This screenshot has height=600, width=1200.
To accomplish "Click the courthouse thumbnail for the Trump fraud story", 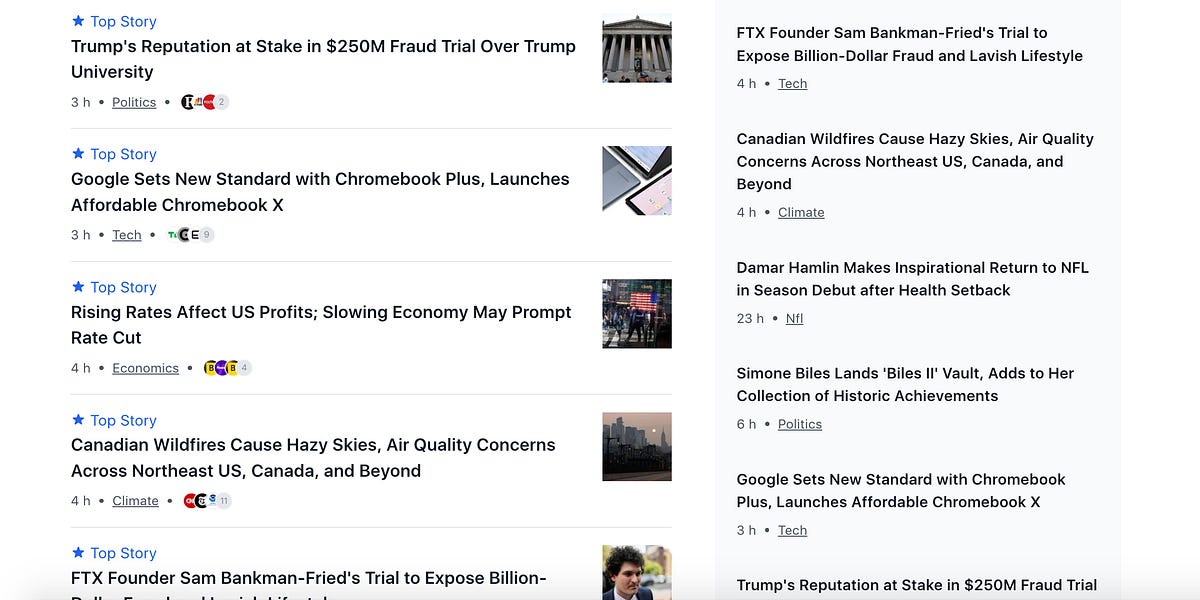I will coord(636,47).
